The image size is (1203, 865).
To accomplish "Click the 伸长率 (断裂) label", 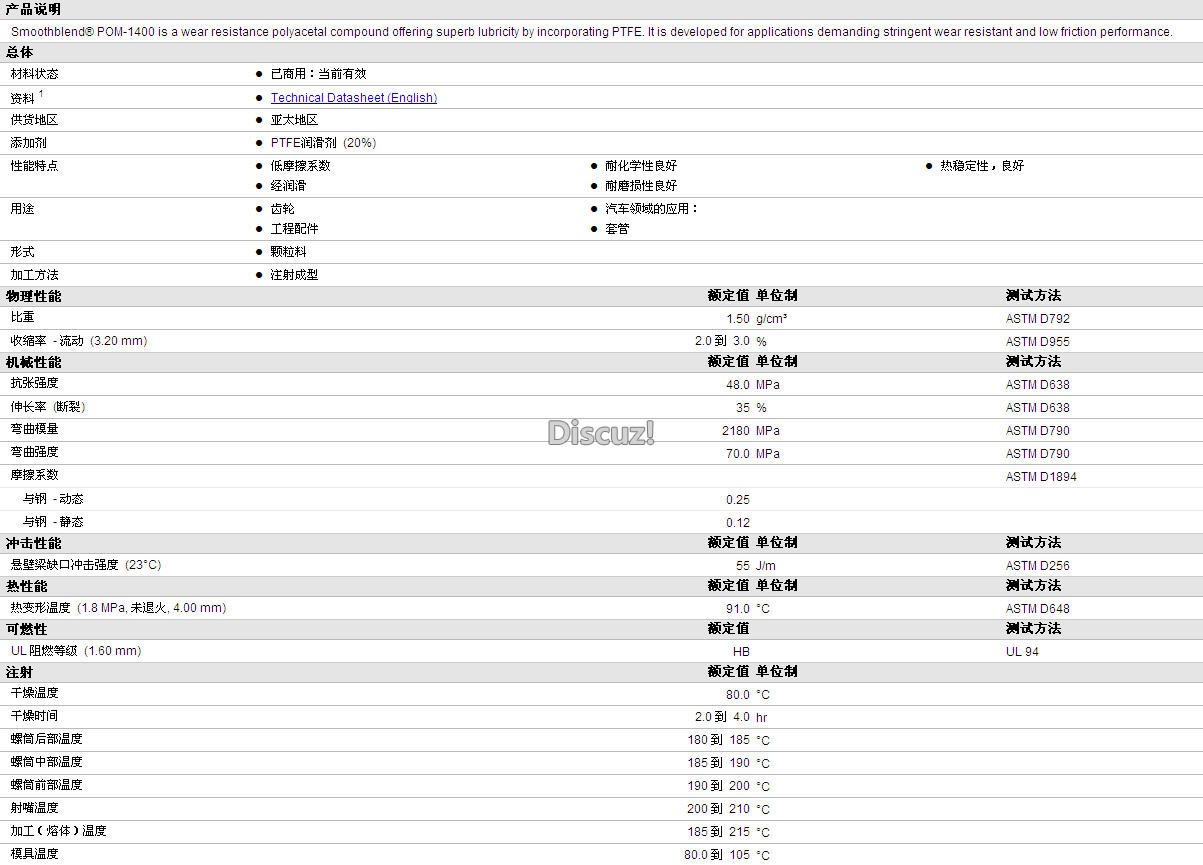I will coord(49,407).
